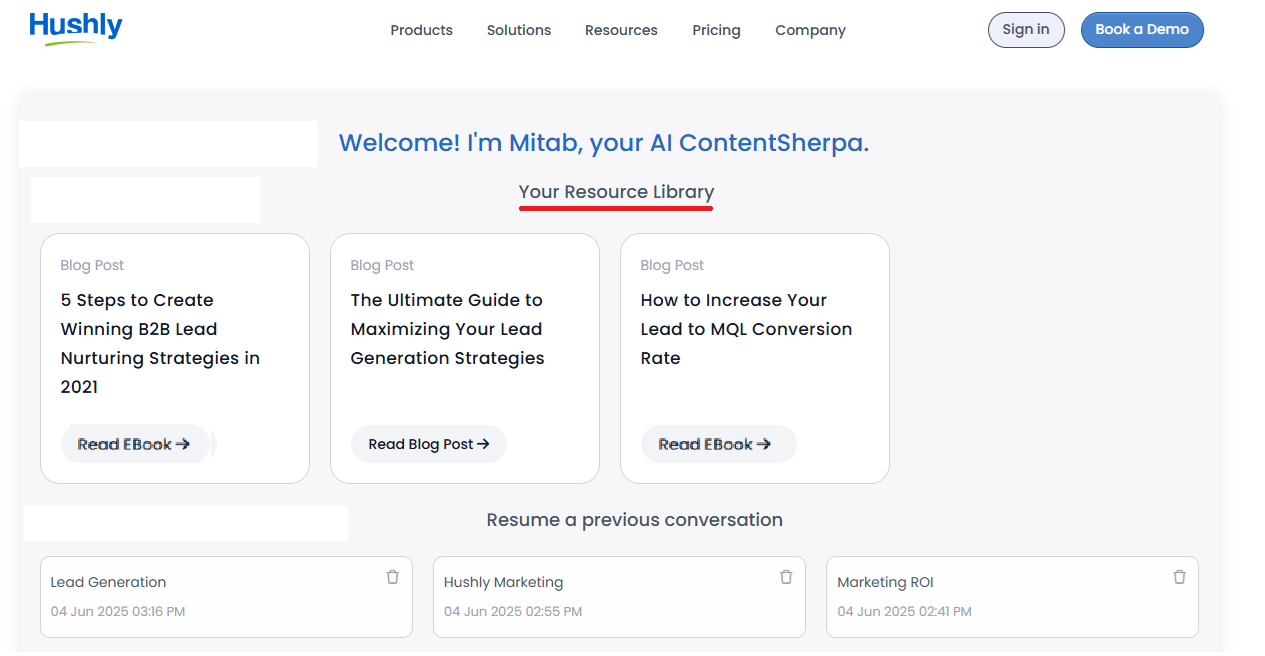Viewport: 1265px width, 656px height.
Task: Click the Hushly logo
Action: [76, 28]
